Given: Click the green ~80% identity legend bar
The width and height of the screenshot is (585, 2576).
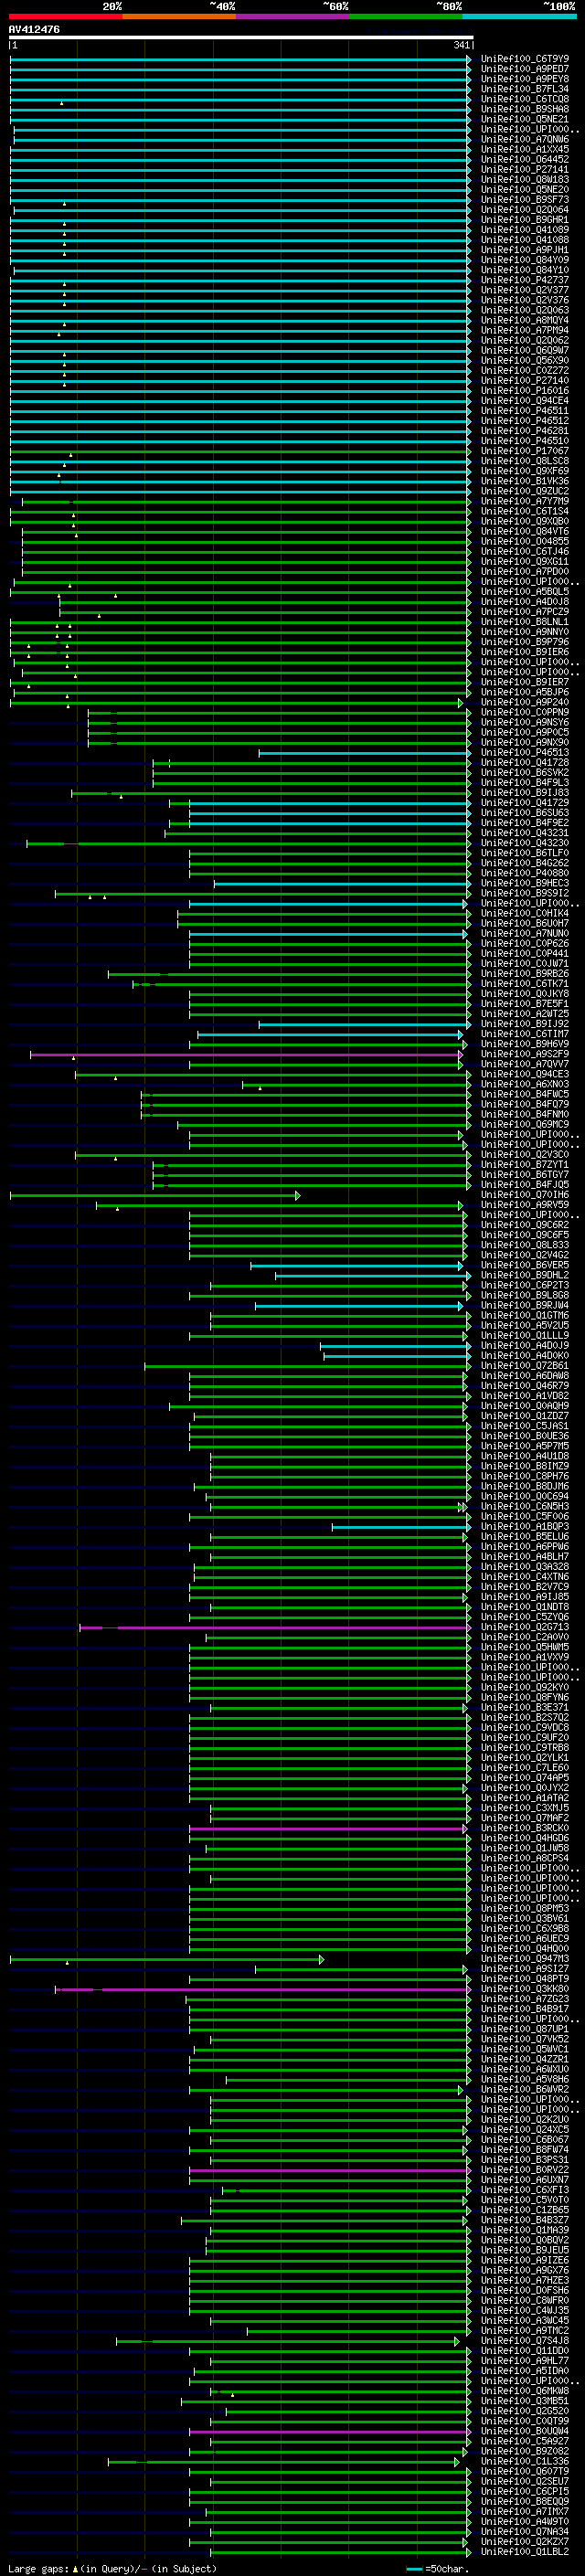Looking at the screenshot, I should pyautogui.click(x=406, y=16).
